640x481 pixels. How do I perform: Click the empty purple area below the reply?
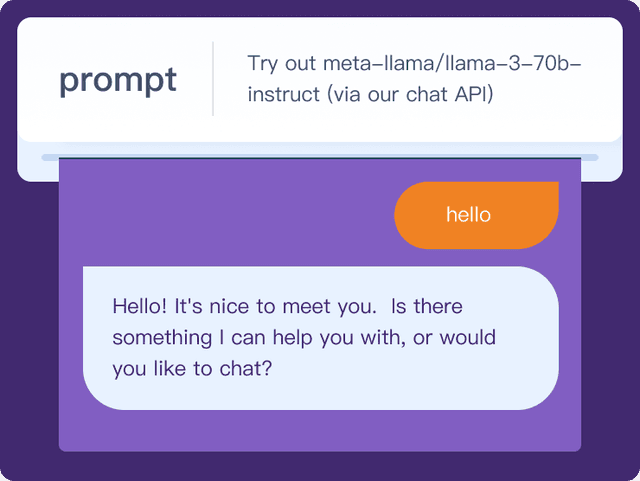(320, 430)
